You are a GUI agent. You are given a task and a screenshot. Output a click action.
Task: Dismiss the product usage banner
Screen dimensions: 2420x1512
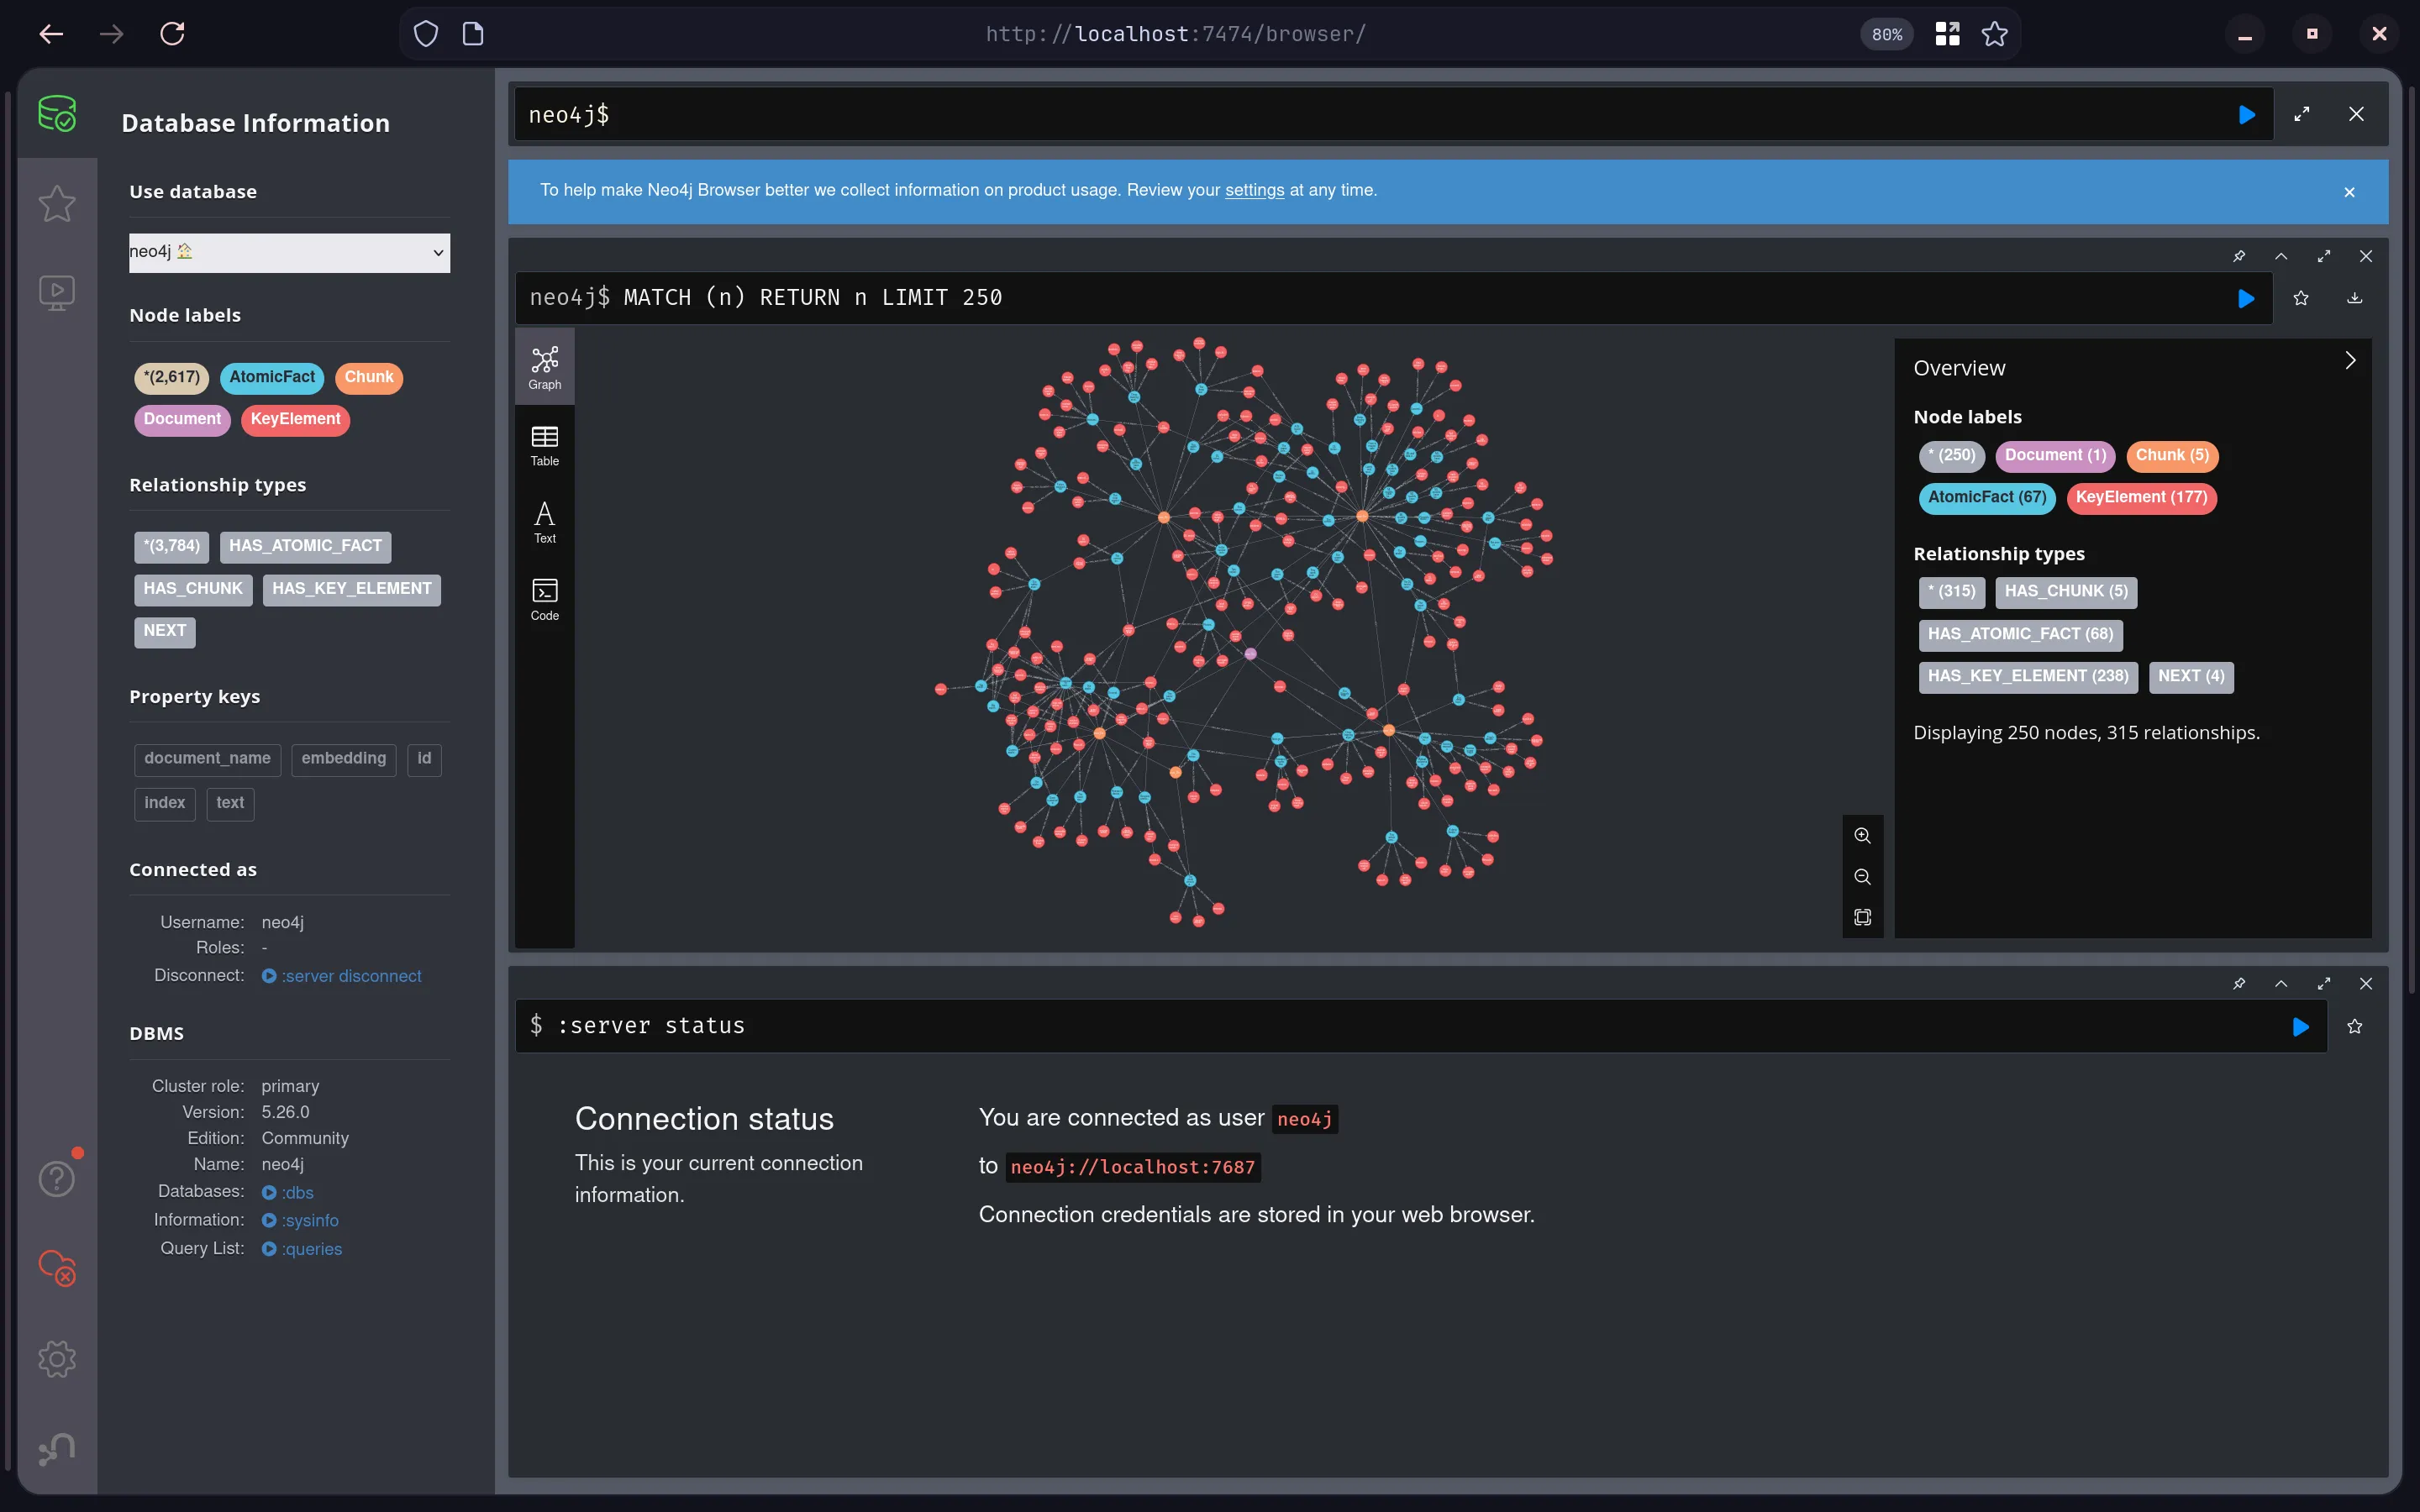[2349, 192]
